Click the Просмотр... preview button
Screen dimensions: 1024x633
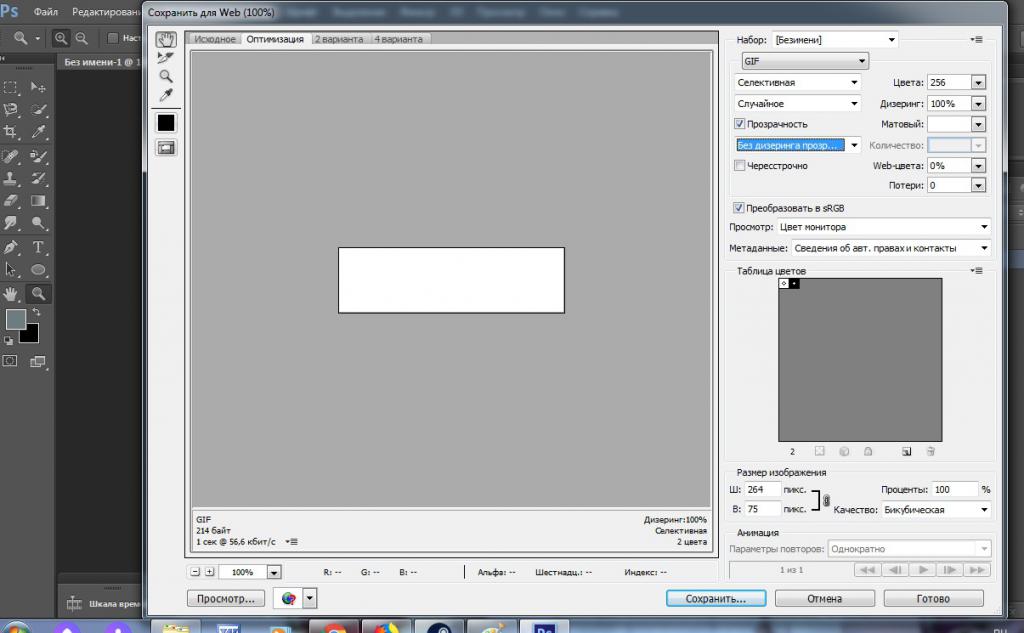tap(226, 598)
